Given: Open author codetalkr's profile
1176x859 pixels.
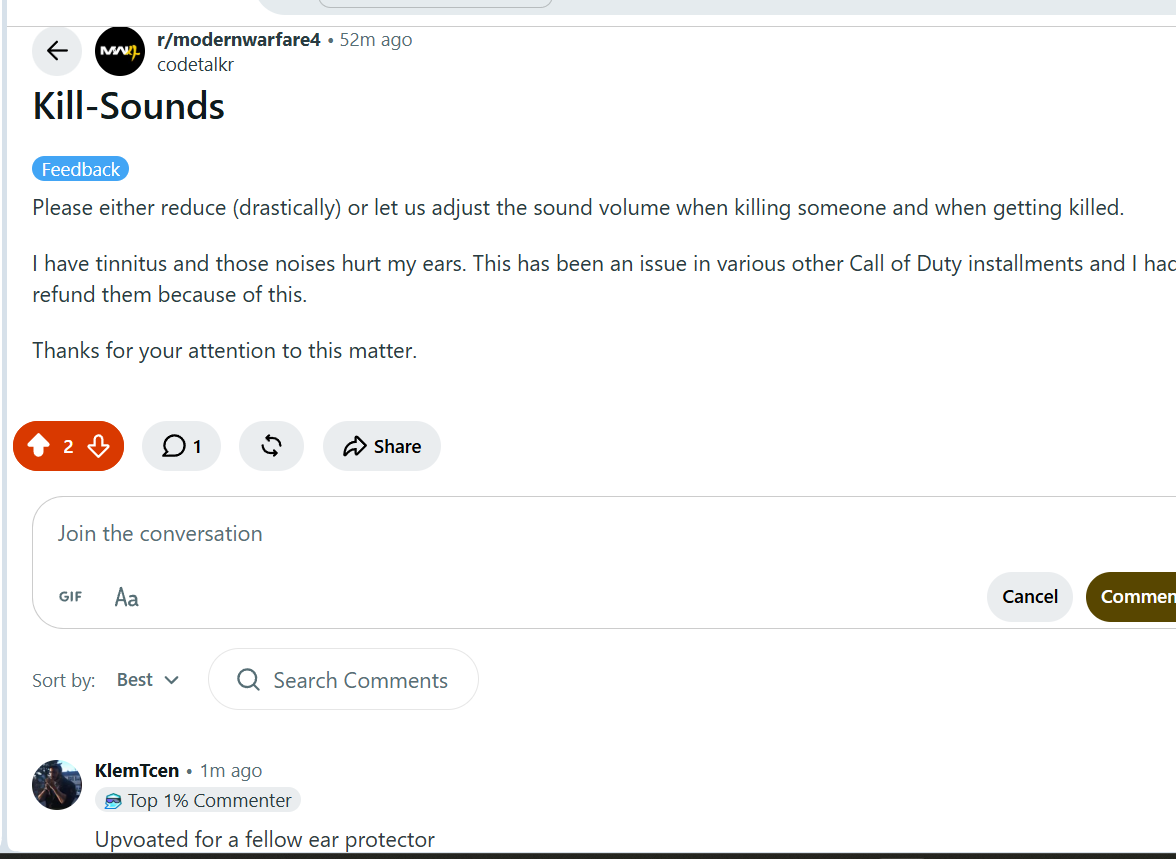Looking at the screenshot, I should click(x=195, y=65).
